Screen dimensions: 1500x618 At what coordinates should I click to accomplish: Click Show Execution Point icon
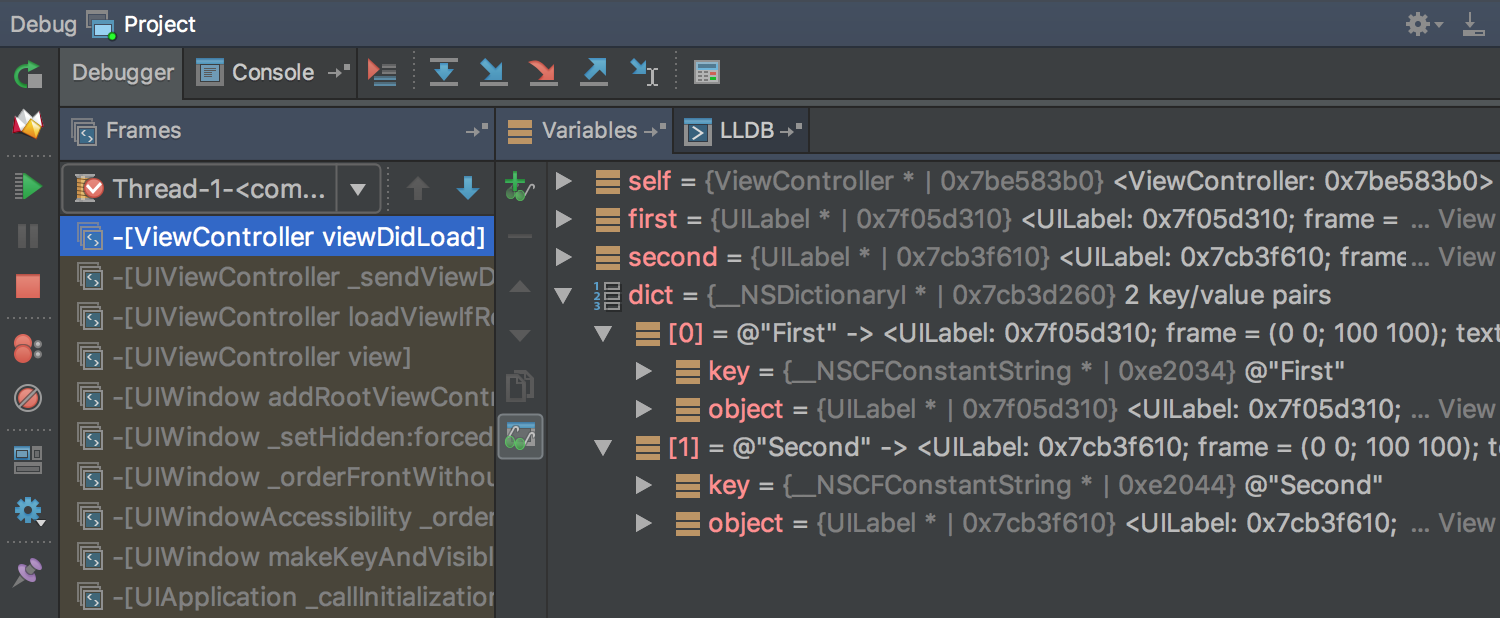(382, 72)
